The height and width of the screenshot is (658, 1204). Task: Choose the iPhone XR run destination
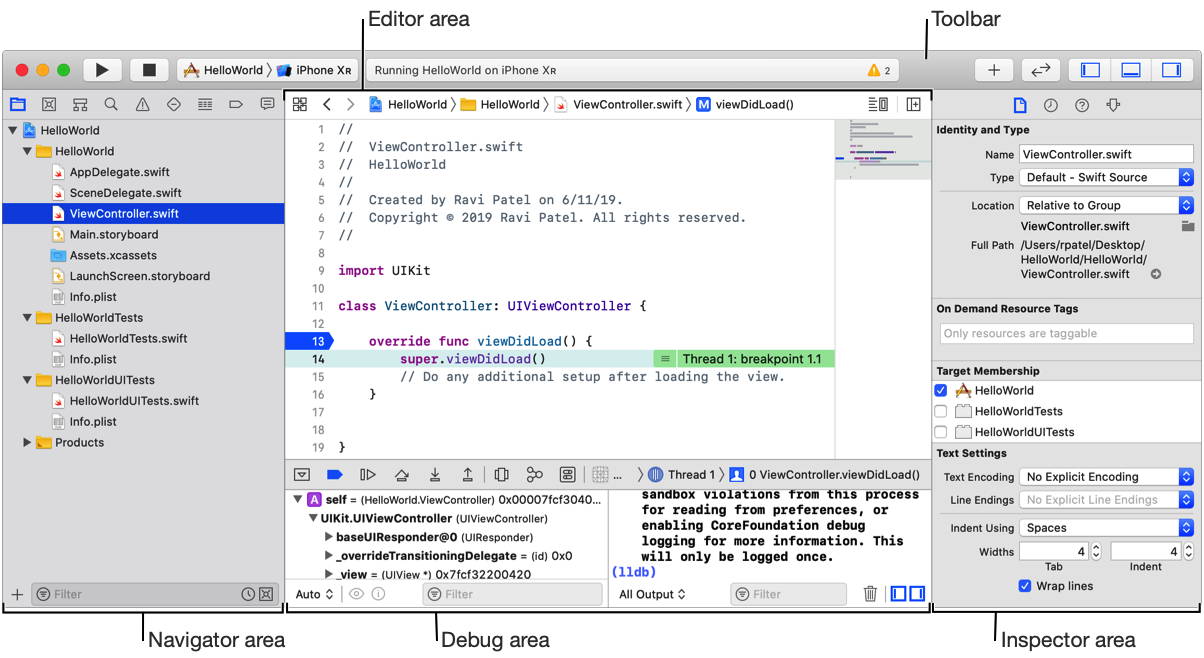tap(315, 71)
